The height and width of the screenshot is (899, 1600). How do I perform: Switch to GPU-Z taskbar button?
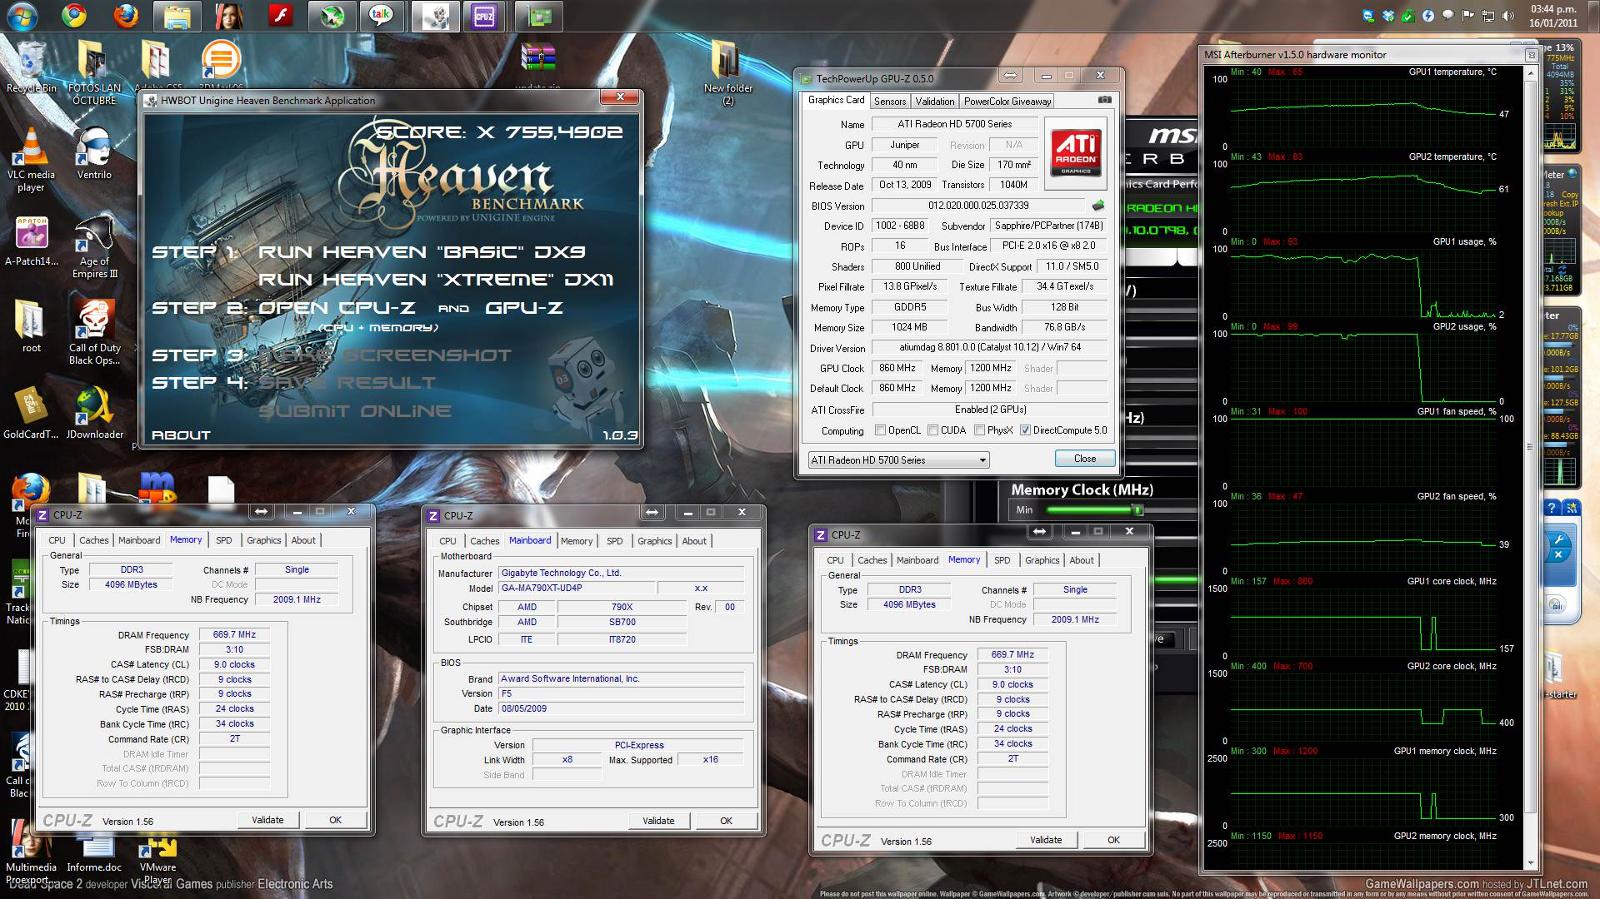(x=540, y=16)
